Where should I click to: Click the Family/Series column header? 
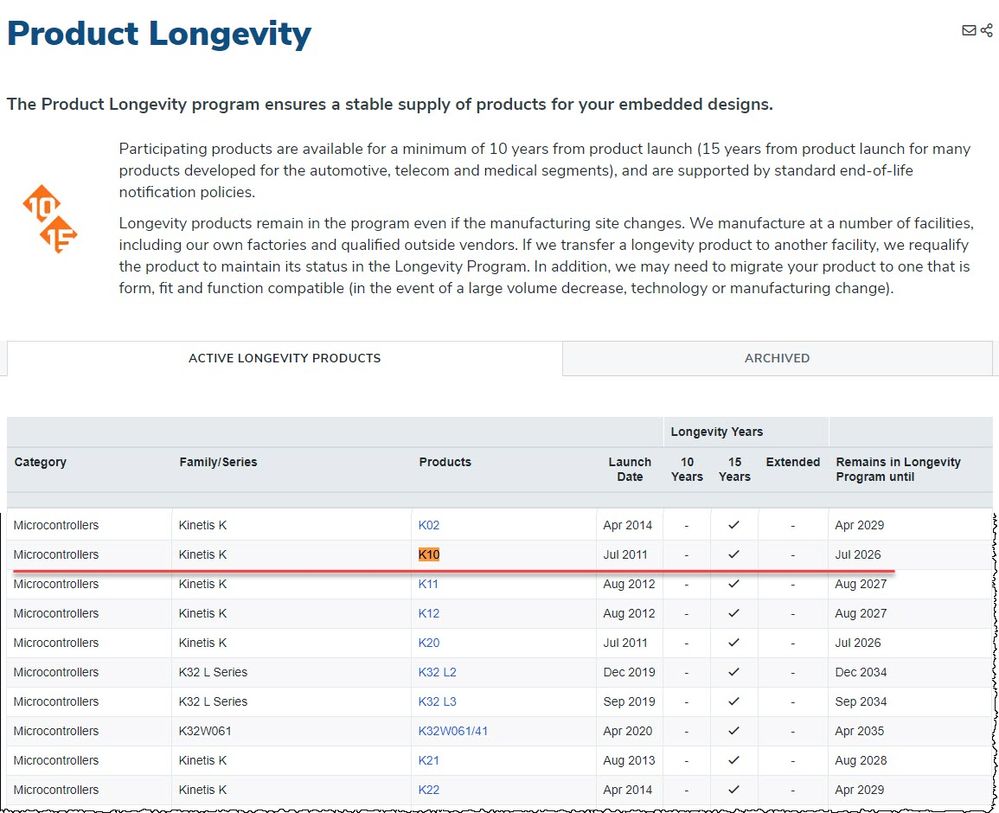(x=218, y=462)
